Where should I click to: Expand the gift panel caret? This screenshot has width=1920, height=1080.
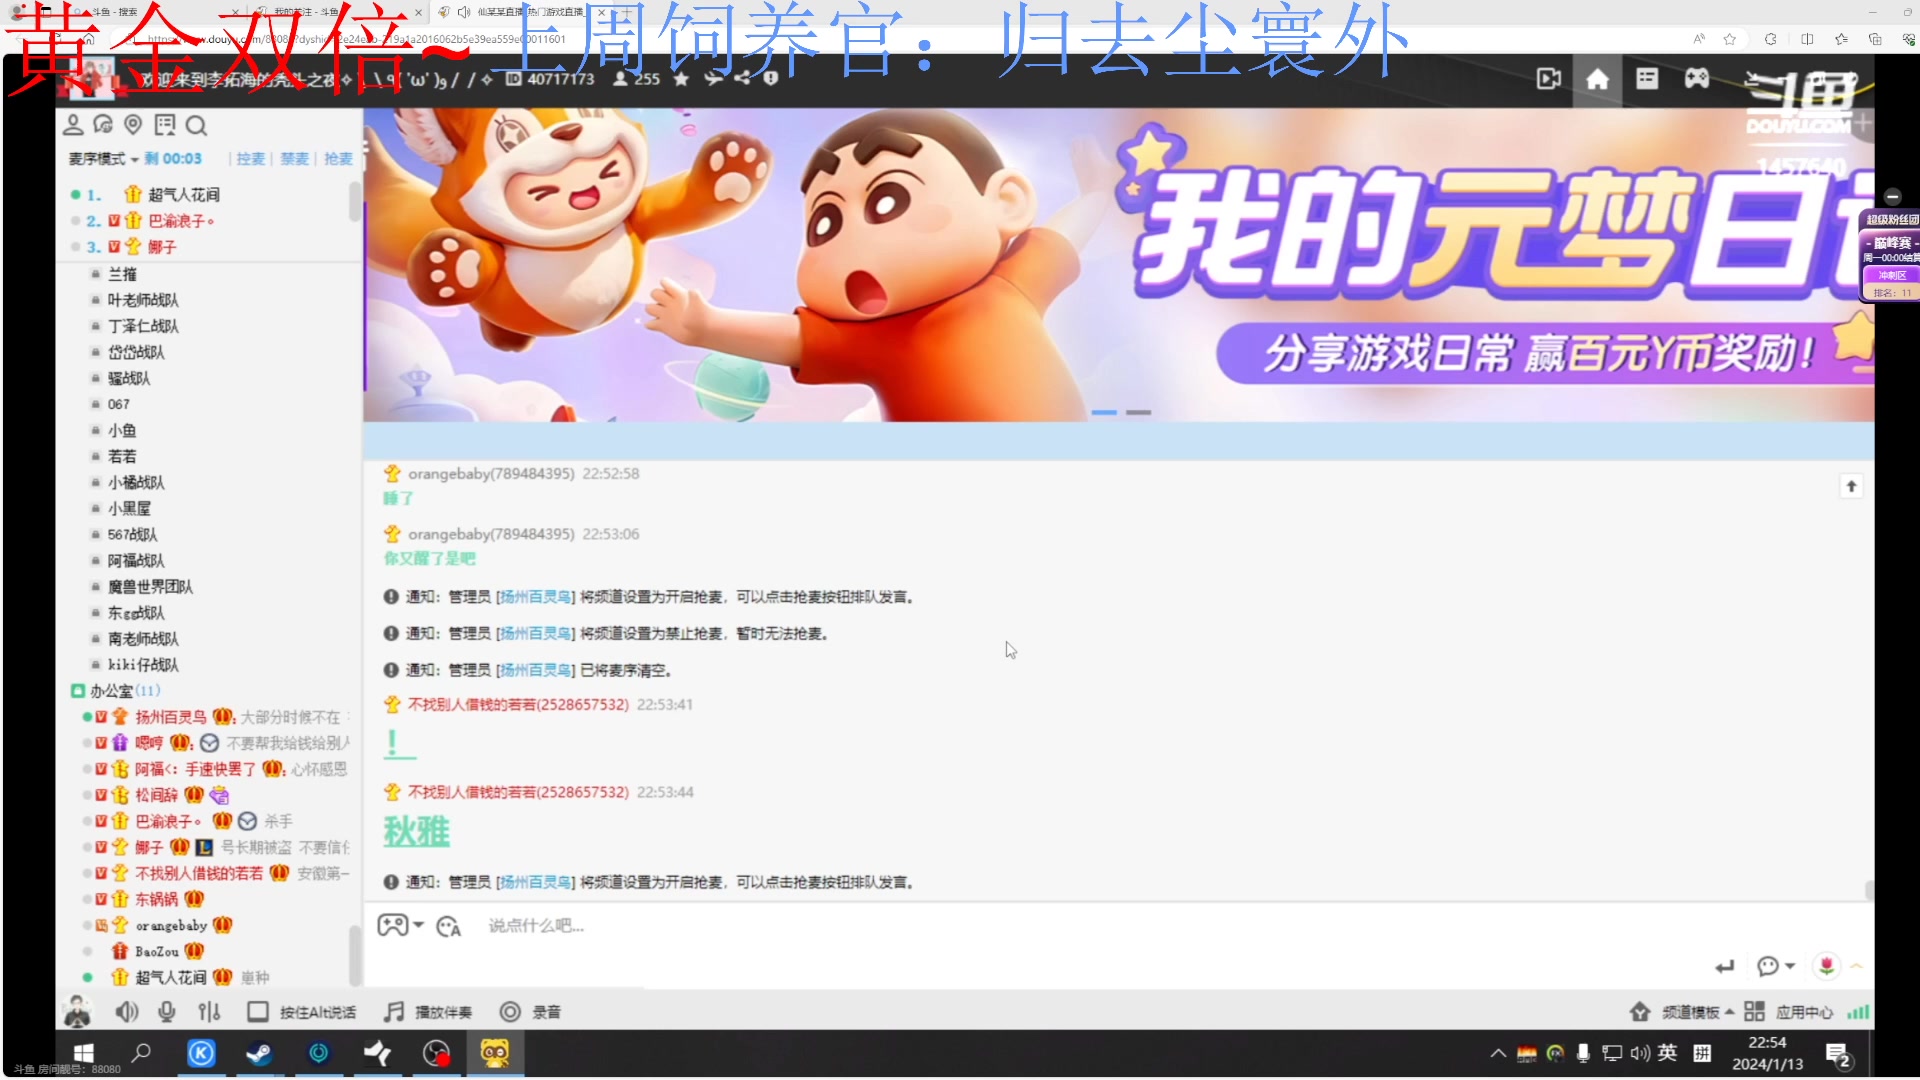point(1856,966)
